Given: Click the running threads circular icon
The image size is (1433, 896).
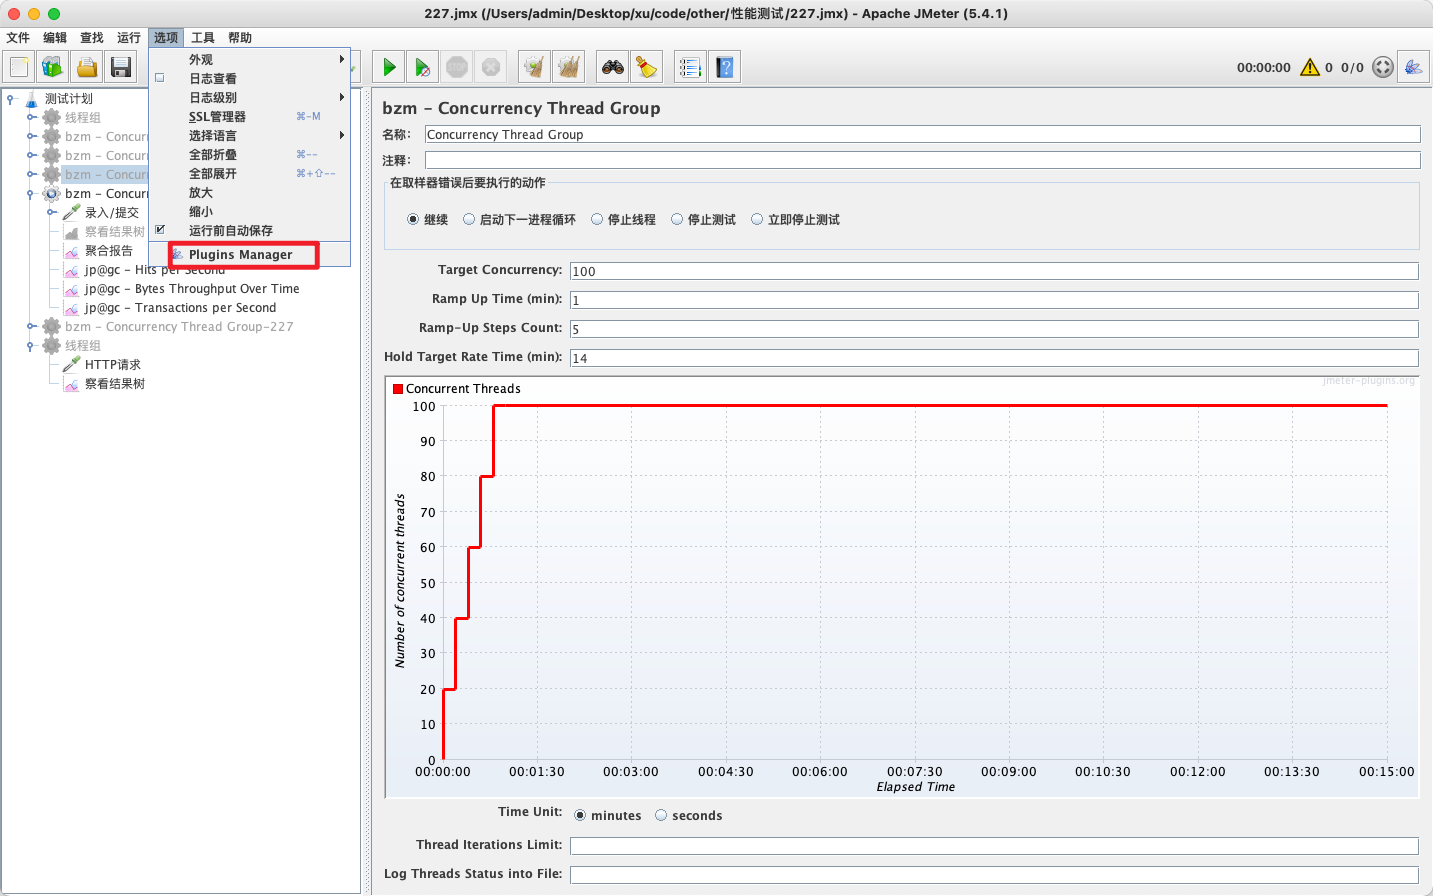Looking at the screenshot, I should coord(1383,67).
